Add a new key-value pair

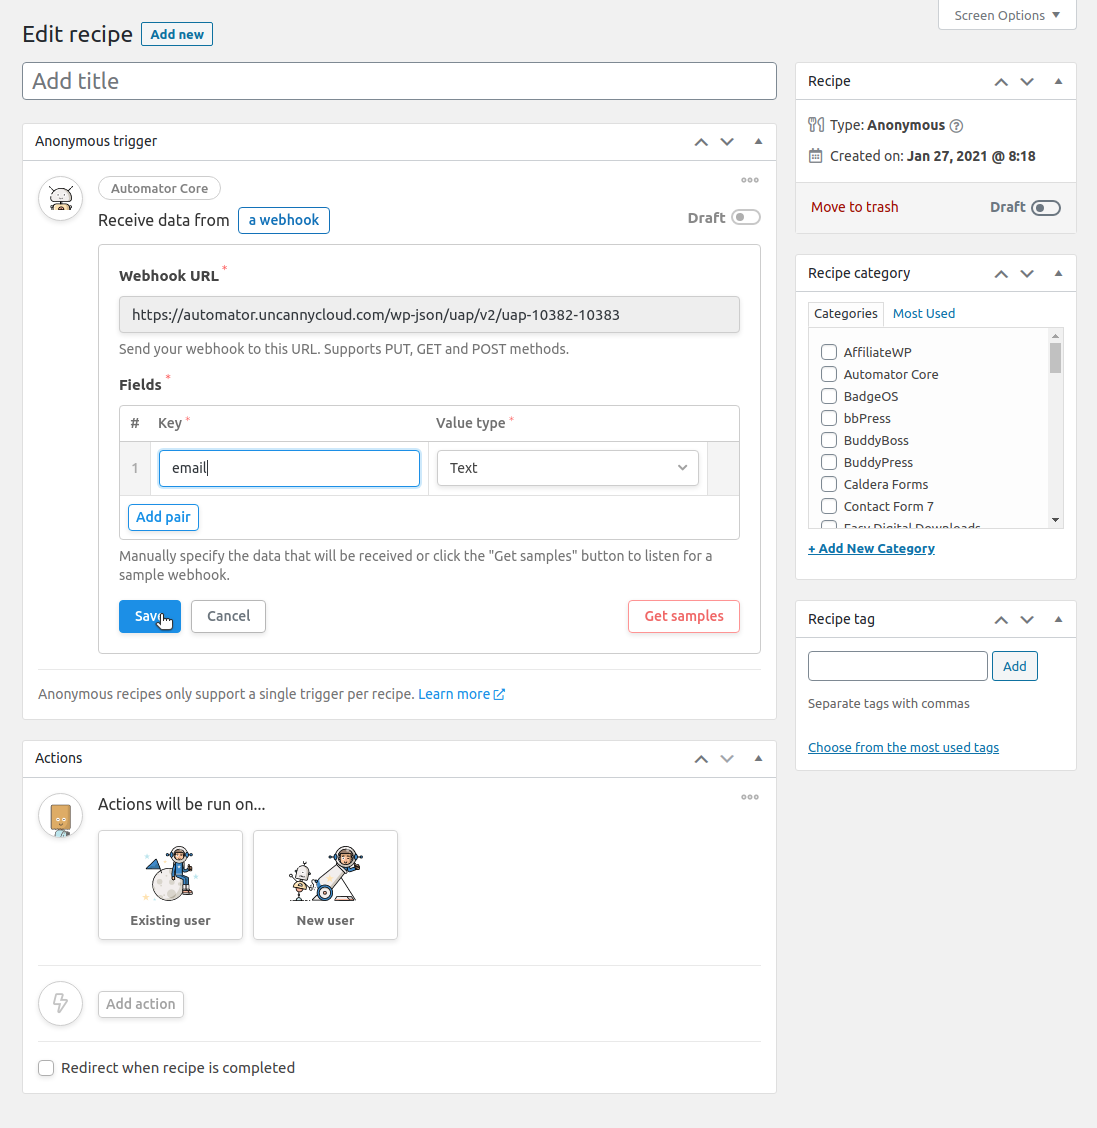tap(163, 517)
